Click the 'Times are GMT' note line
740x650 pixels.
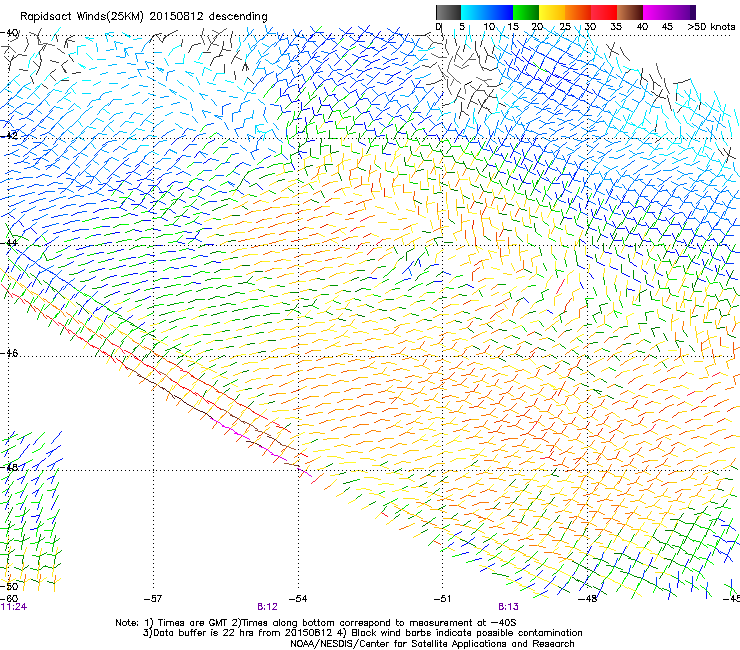click(316, 623)
